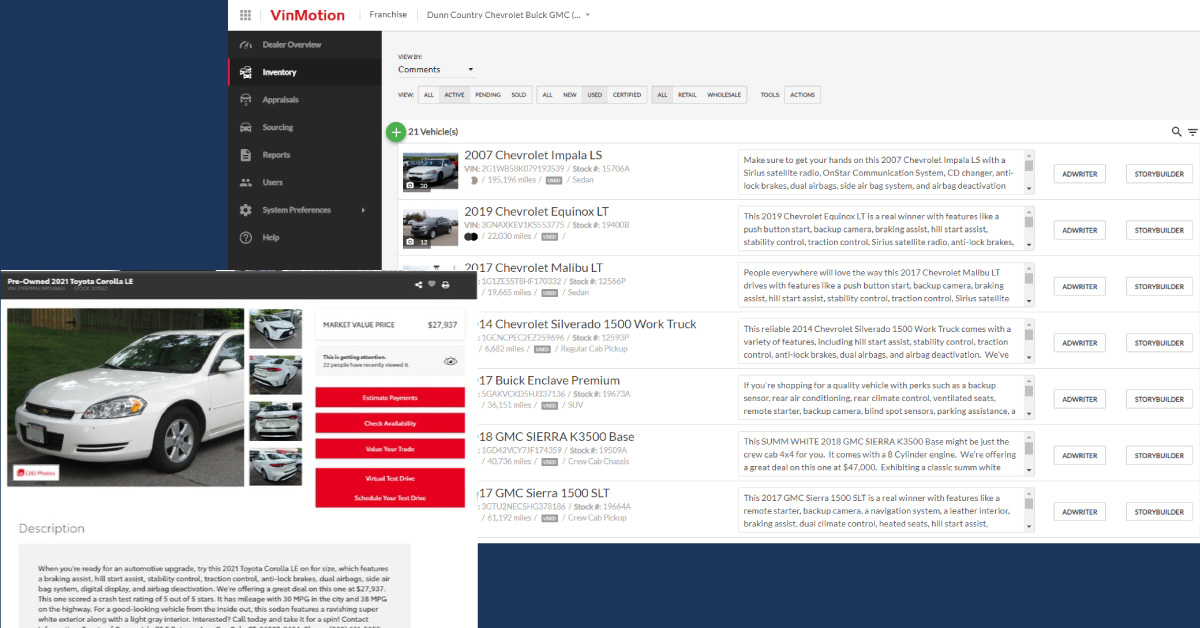1200x628 pixels.
Task: Go to Reports in the sidebar
Action: (x=304, y=155)
